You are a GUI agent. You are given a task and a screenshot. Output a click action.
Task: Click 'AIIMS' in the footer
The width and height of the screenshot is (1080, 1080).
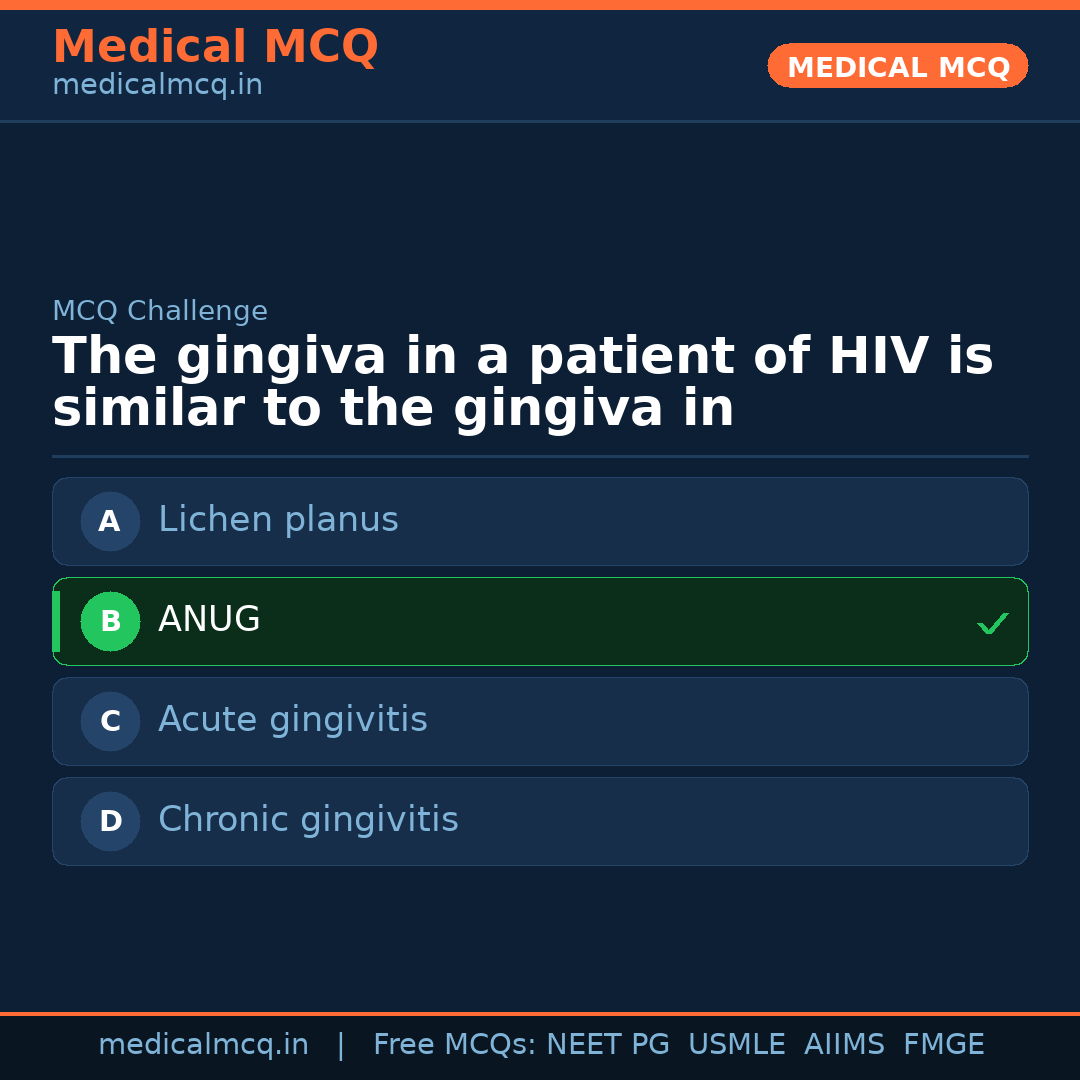coord(844,1045)
